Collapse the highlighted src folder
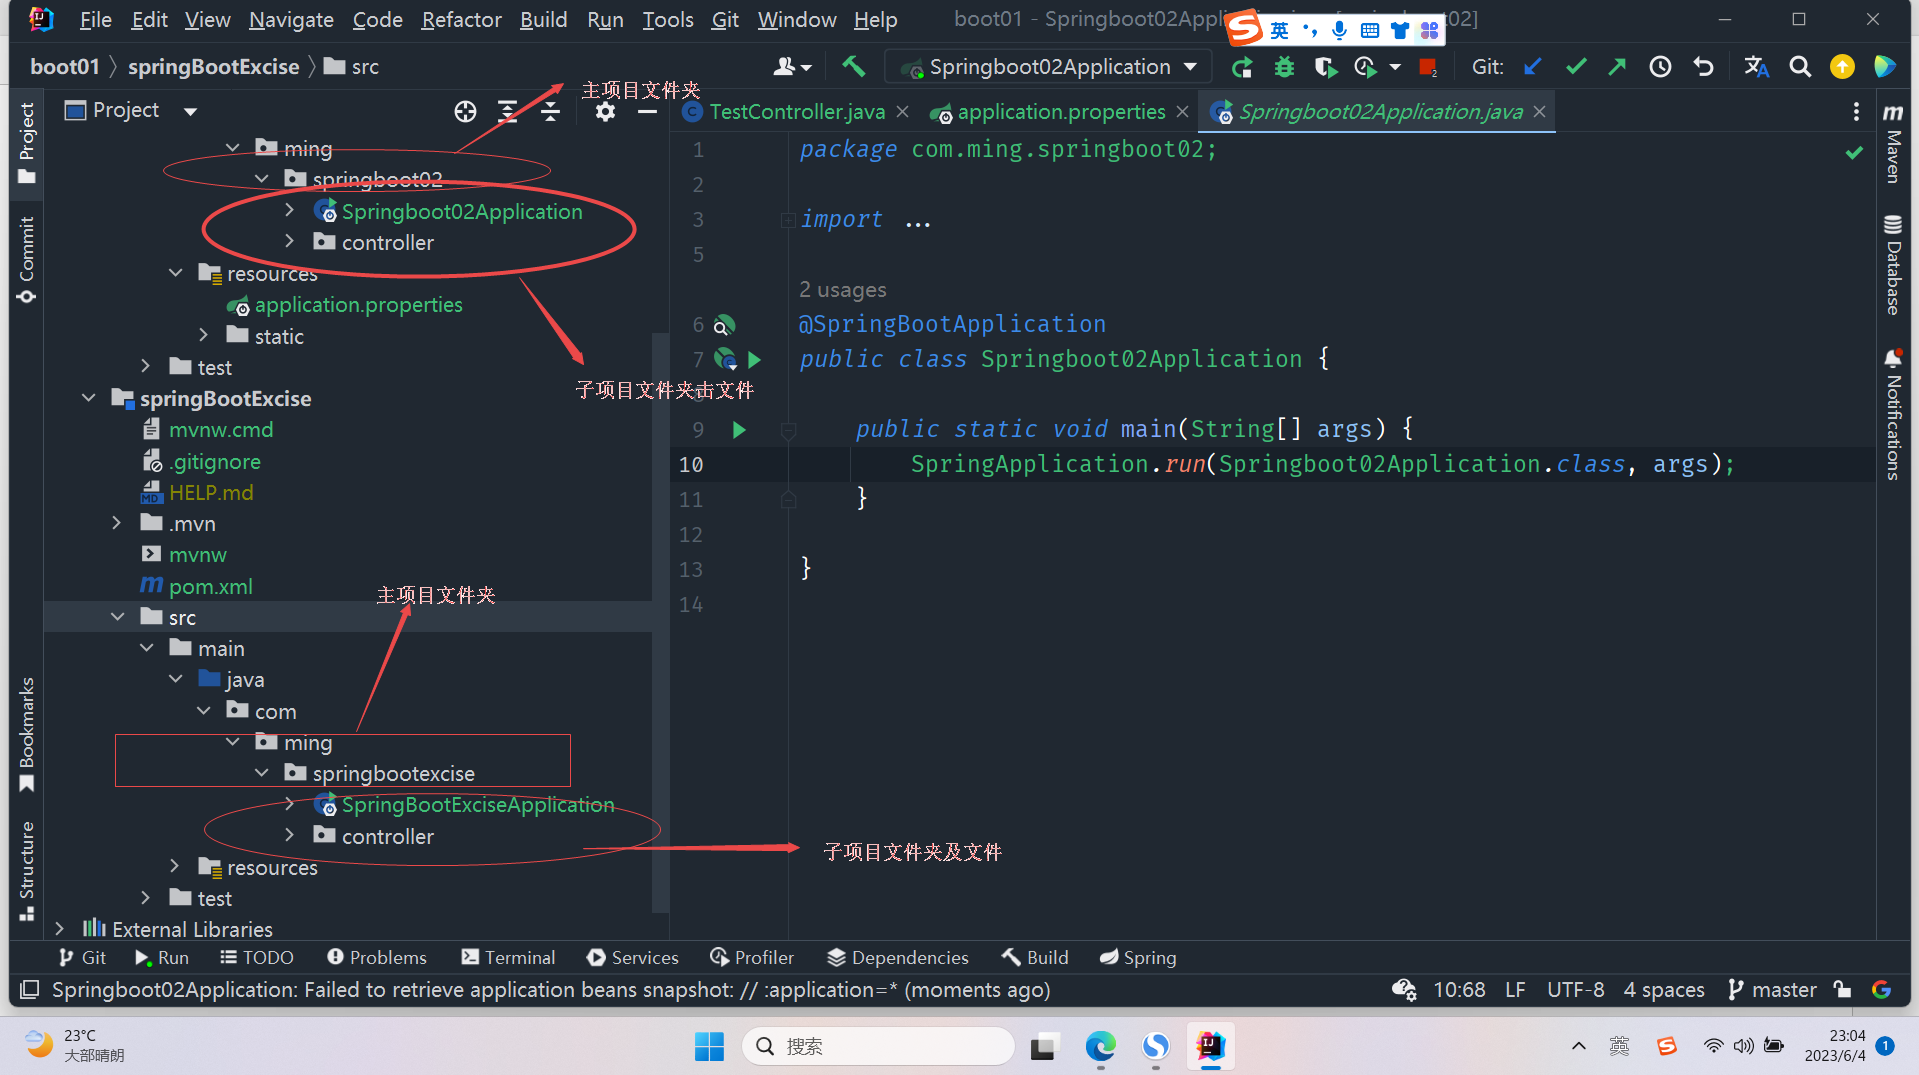The width and height of the screenshot is (1919, 1075). click(118, 617)
